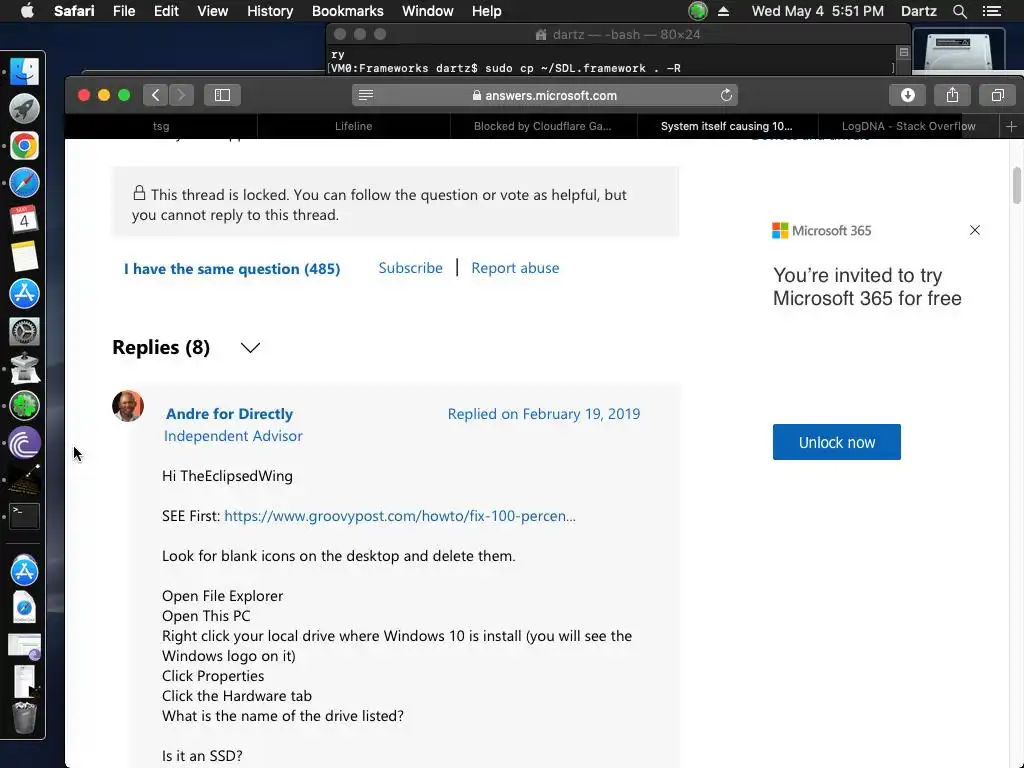Reload the answers.microsoft.com page
Viewport: 1024px width, 768px height.
click(x=726, y=95)
